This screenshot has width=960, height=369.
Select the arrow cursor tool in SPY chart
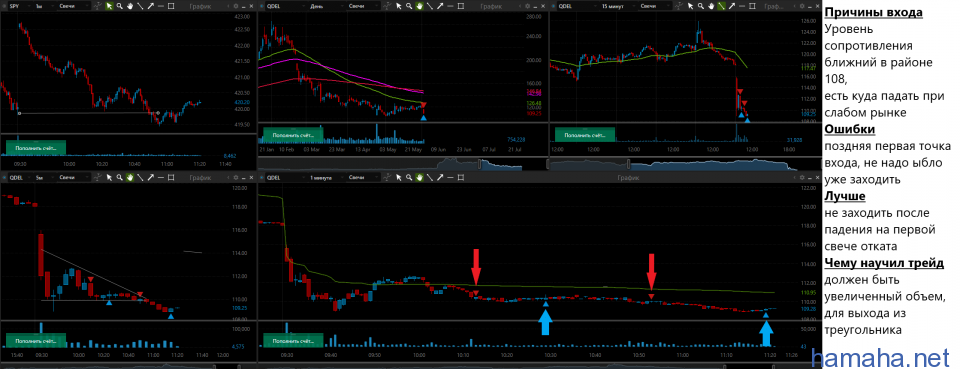pos(110,6)
